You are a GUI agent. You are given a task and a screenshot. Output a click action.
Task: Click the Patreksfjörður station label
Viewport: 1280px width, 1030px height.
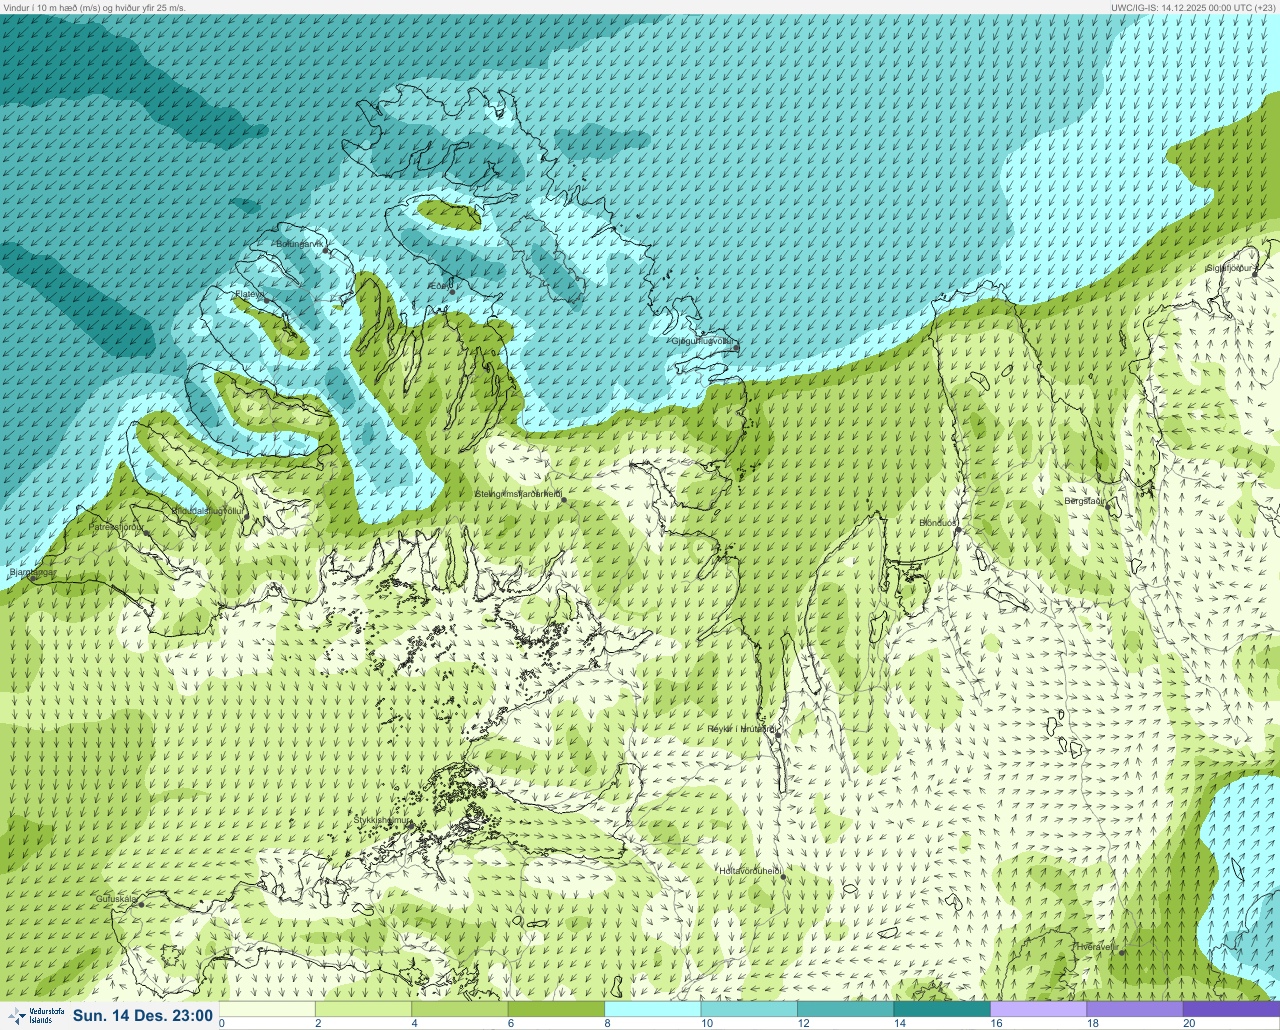(117, 526)
